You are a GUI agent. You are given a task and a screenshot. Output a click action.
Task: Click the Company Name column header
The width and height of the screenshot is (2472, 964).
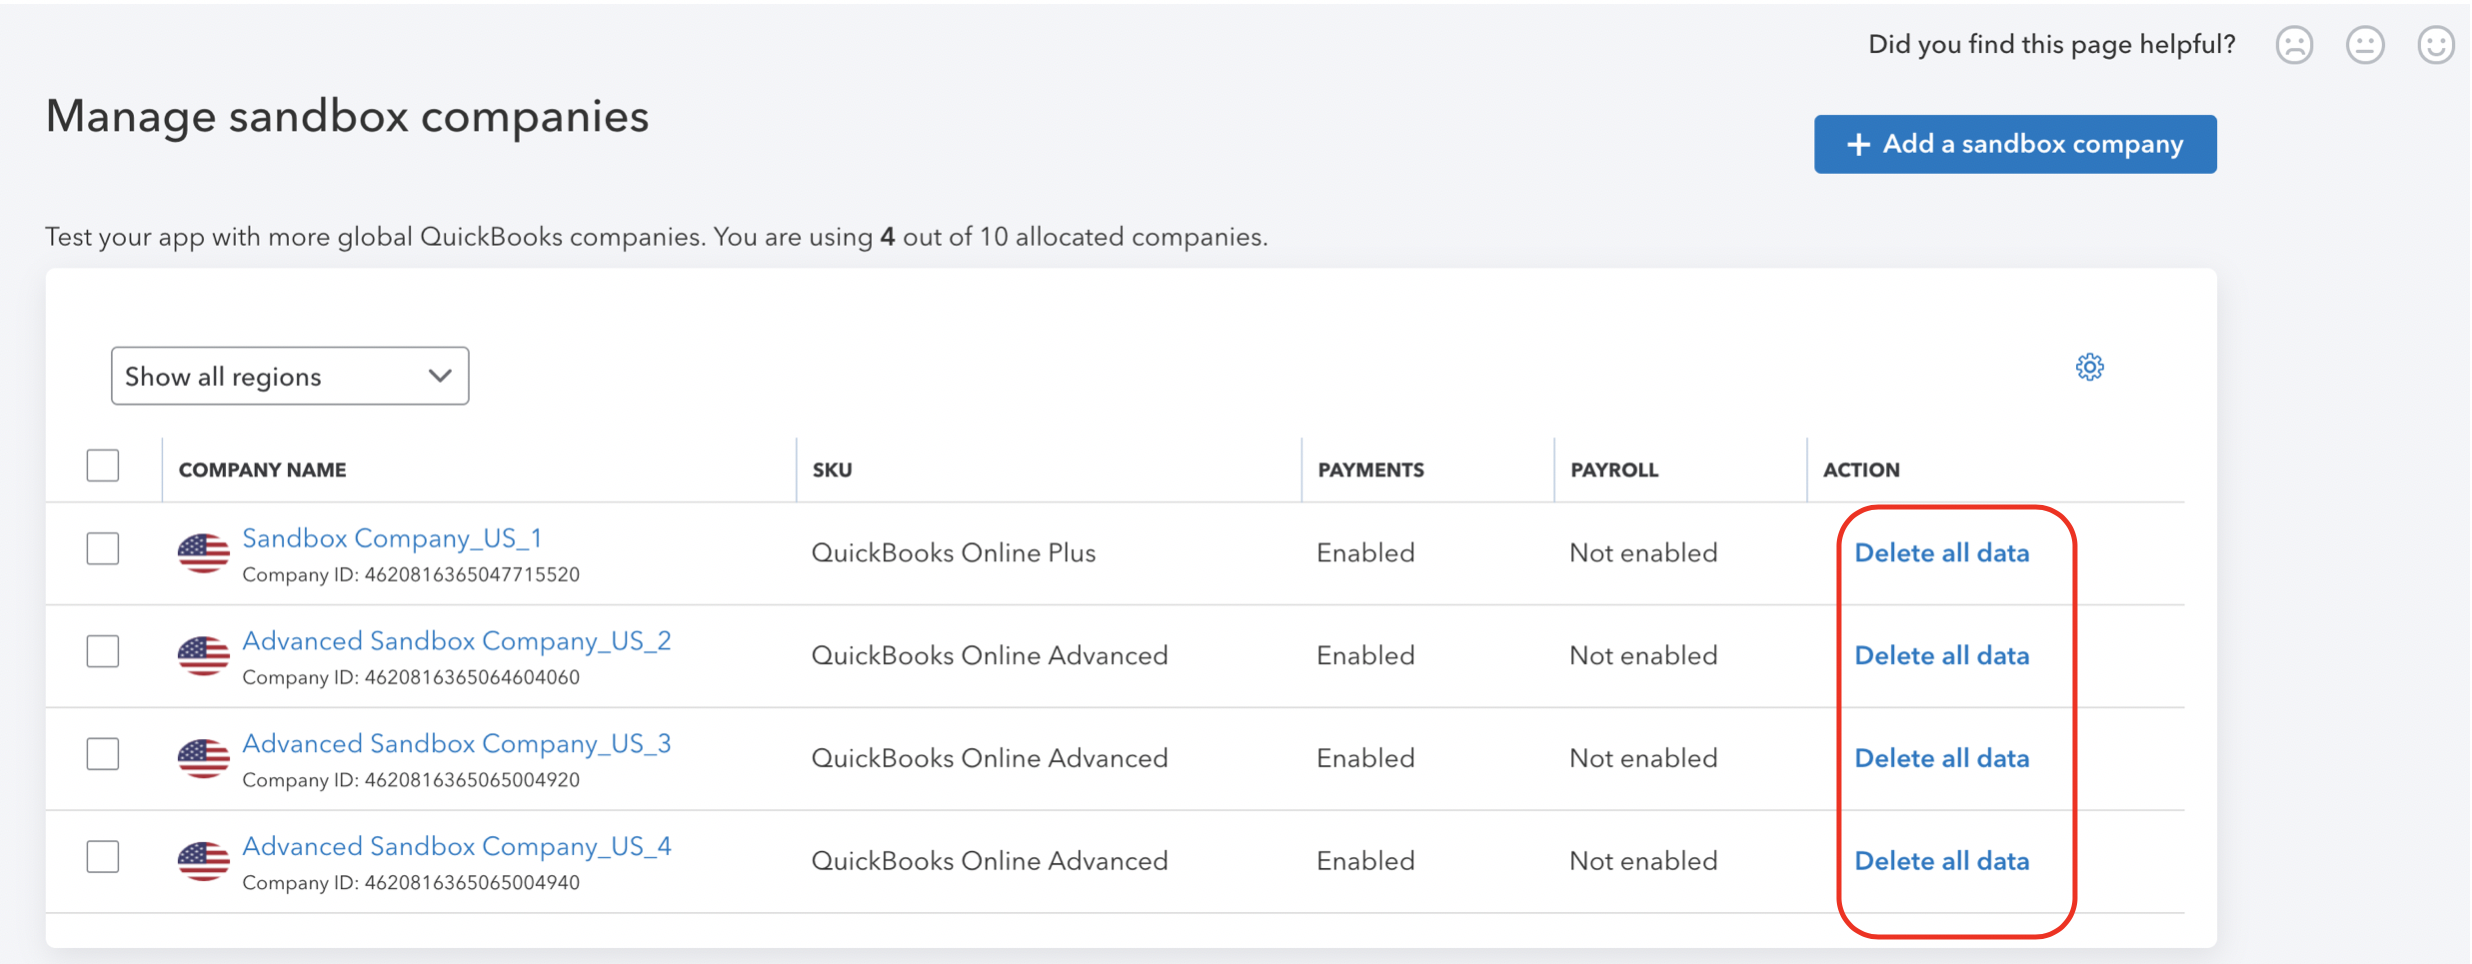click(x=262, y=470)
